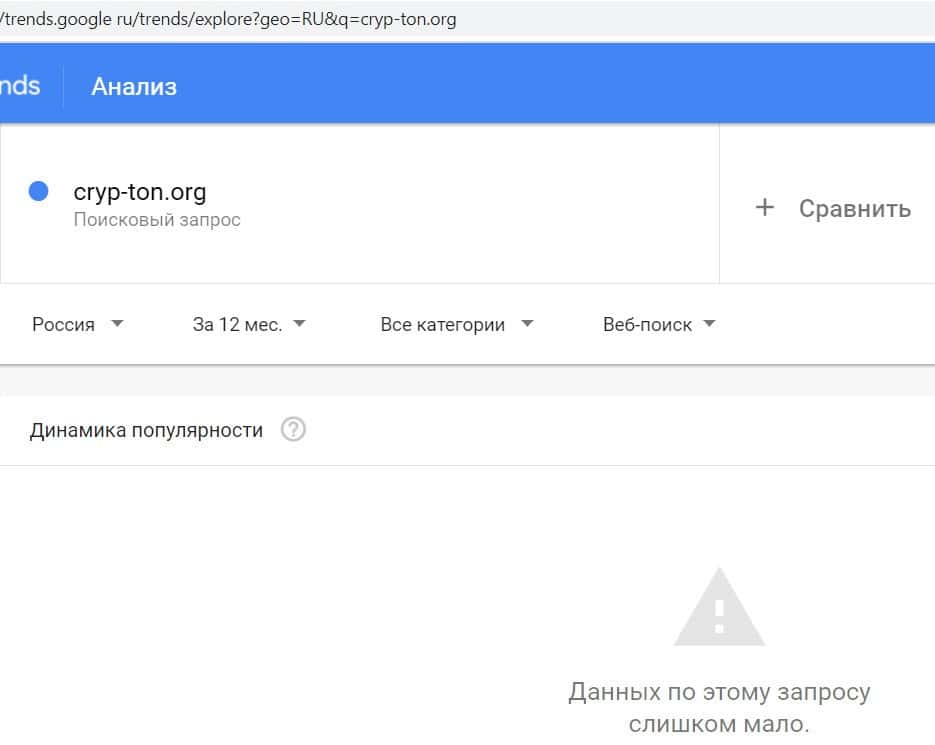Click the arrow beside Россия
Screen dimensions: 935x745
117,324
